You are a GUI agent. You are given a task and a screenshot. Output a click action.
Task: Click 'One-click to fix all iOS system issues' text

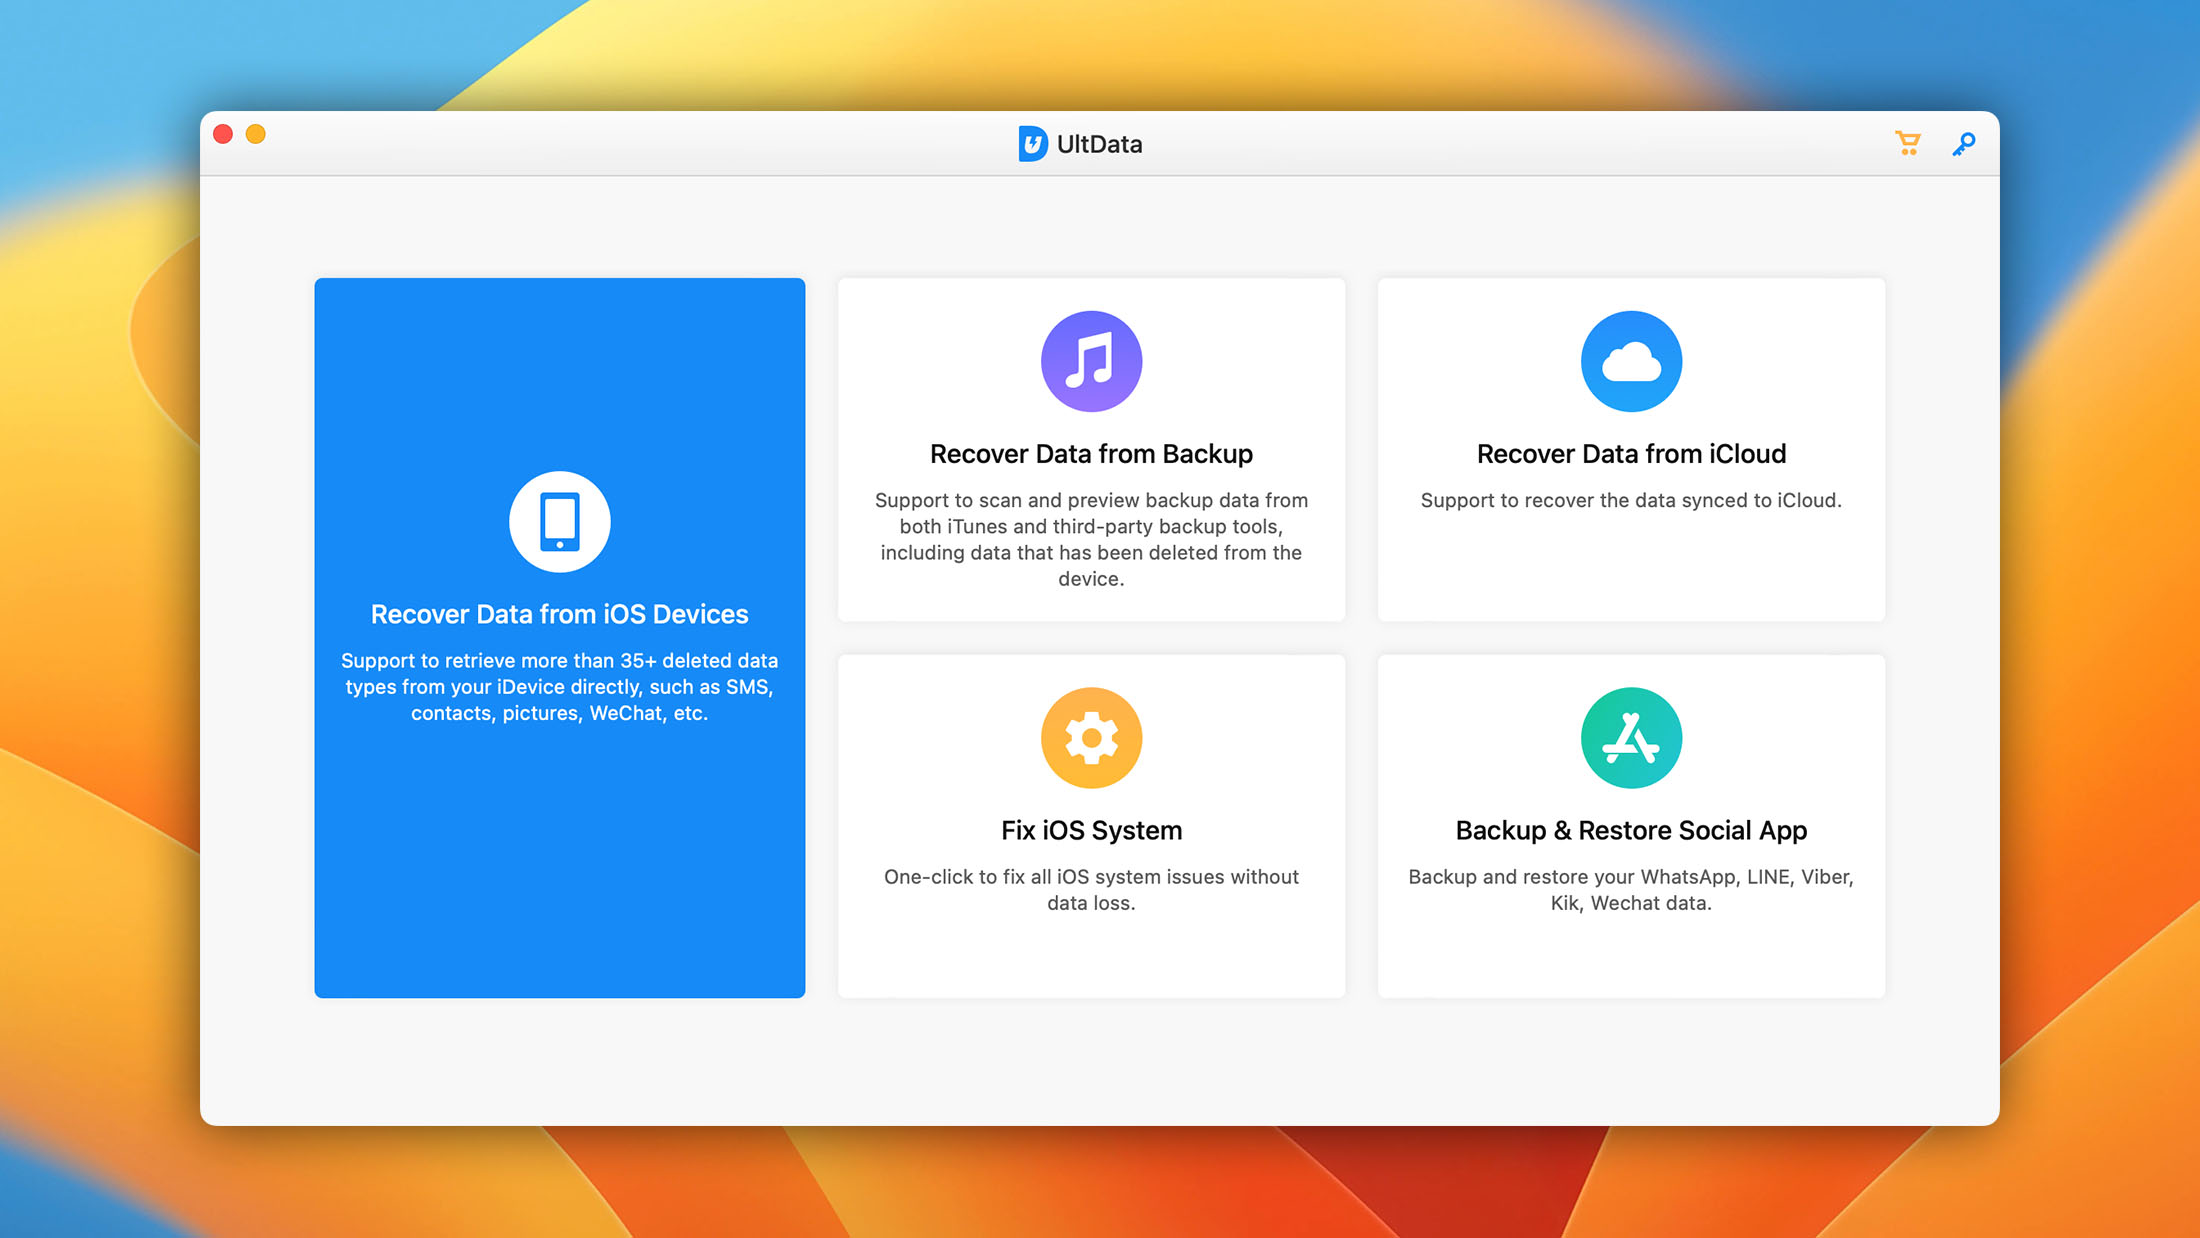(x=1091, y=890)
